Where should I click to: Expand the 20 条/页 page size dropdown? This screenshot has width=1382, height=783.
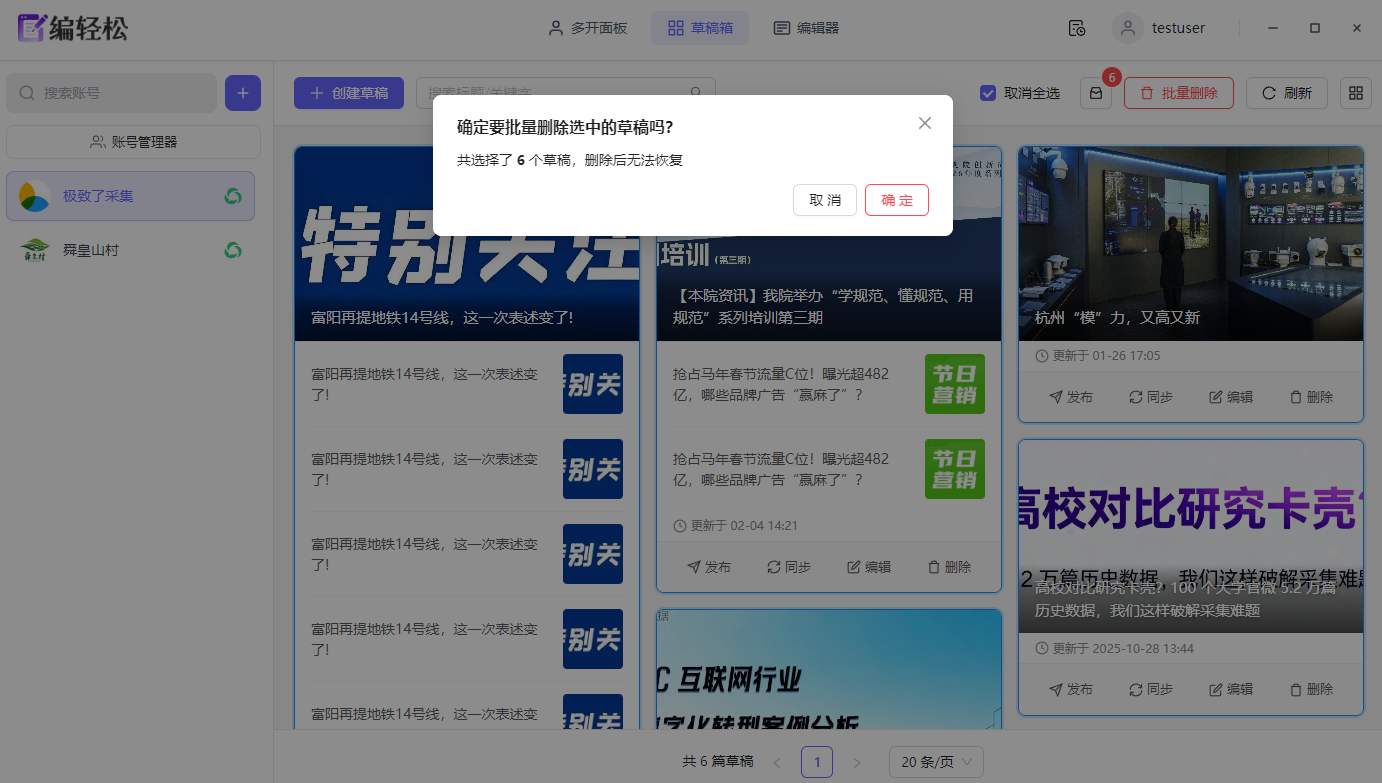(936, 762)
